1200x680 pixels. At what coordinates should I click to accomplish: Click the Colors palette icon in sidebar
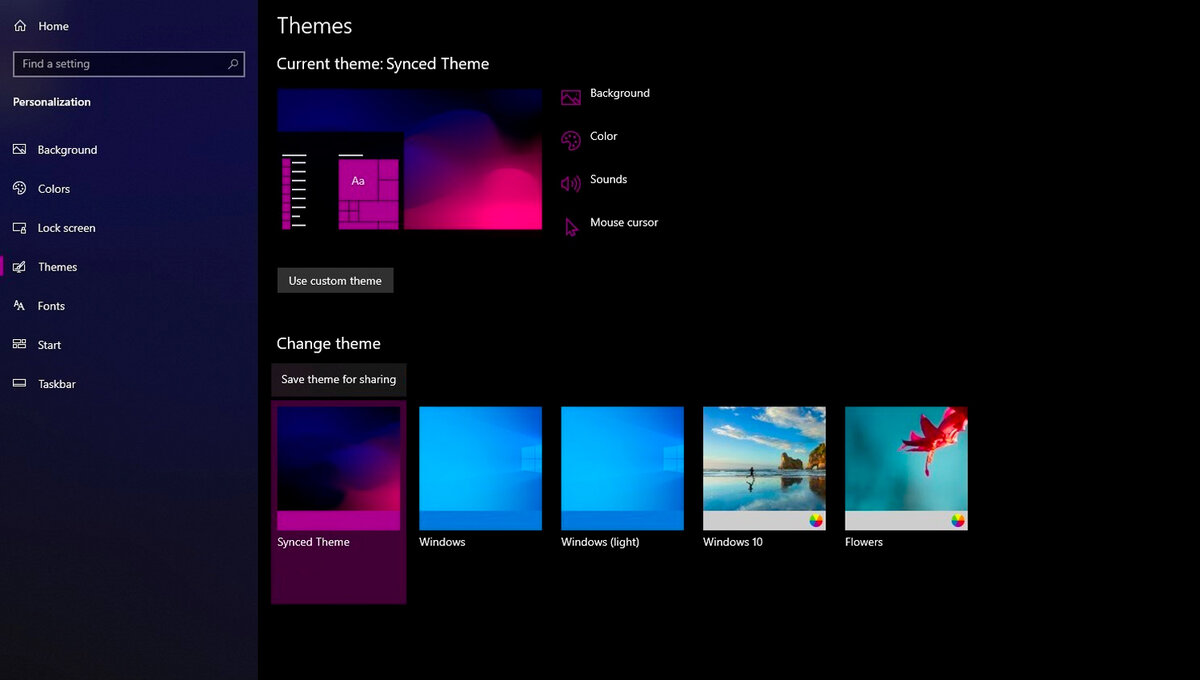[19, 189]
